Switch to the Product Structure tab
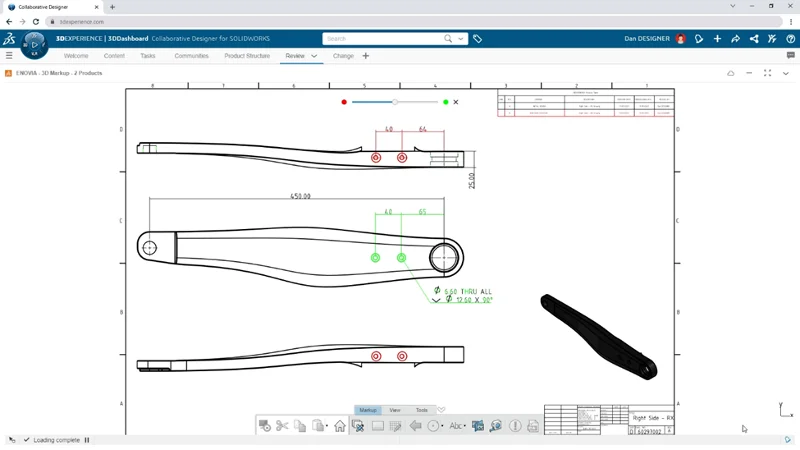800x450 pixels. click(247, 56)
